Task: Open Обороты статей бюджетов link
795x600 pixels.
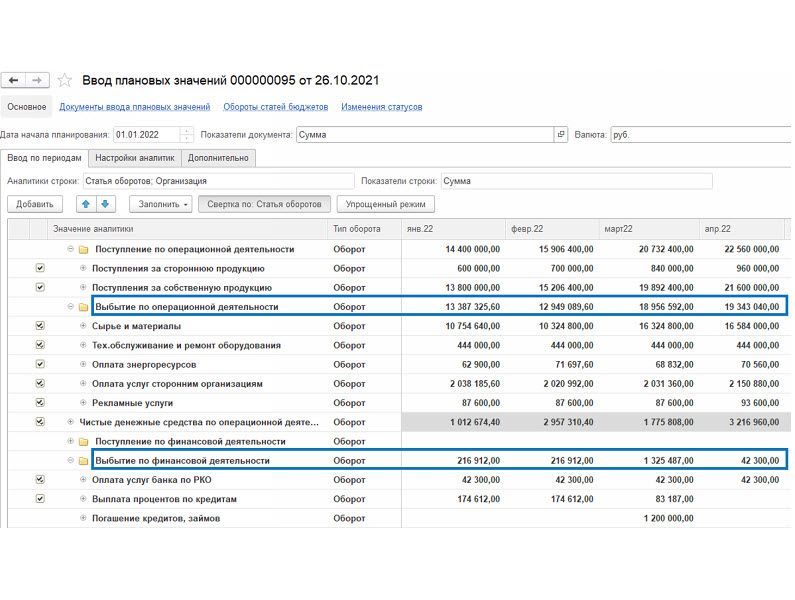Action: coord(276,107)
